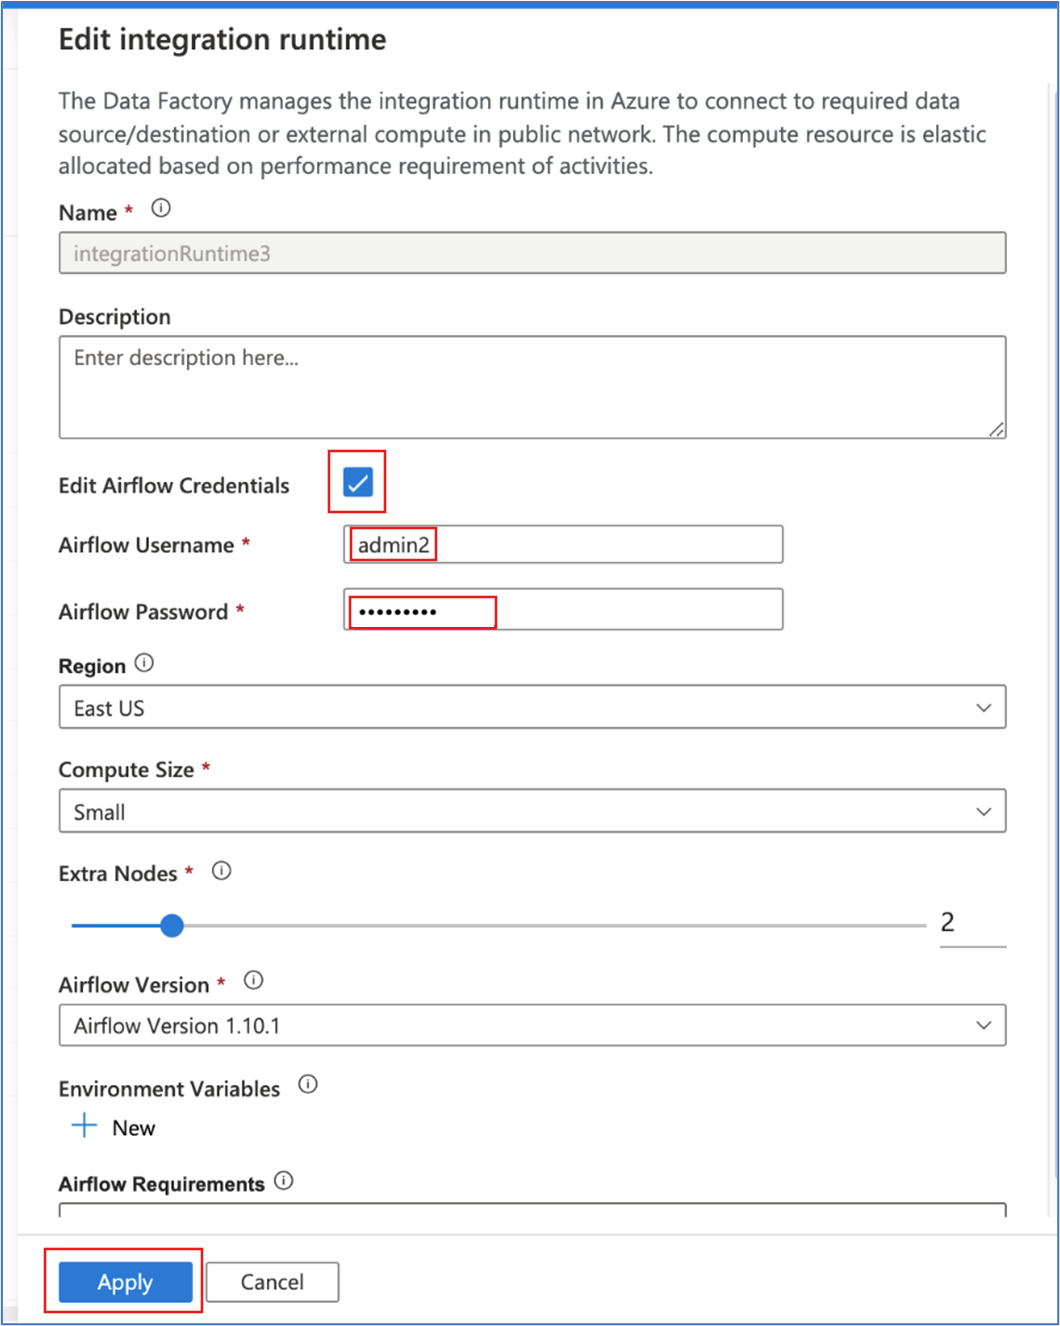
Task: Click the info icon beside Name
Action: pos(160,208)
